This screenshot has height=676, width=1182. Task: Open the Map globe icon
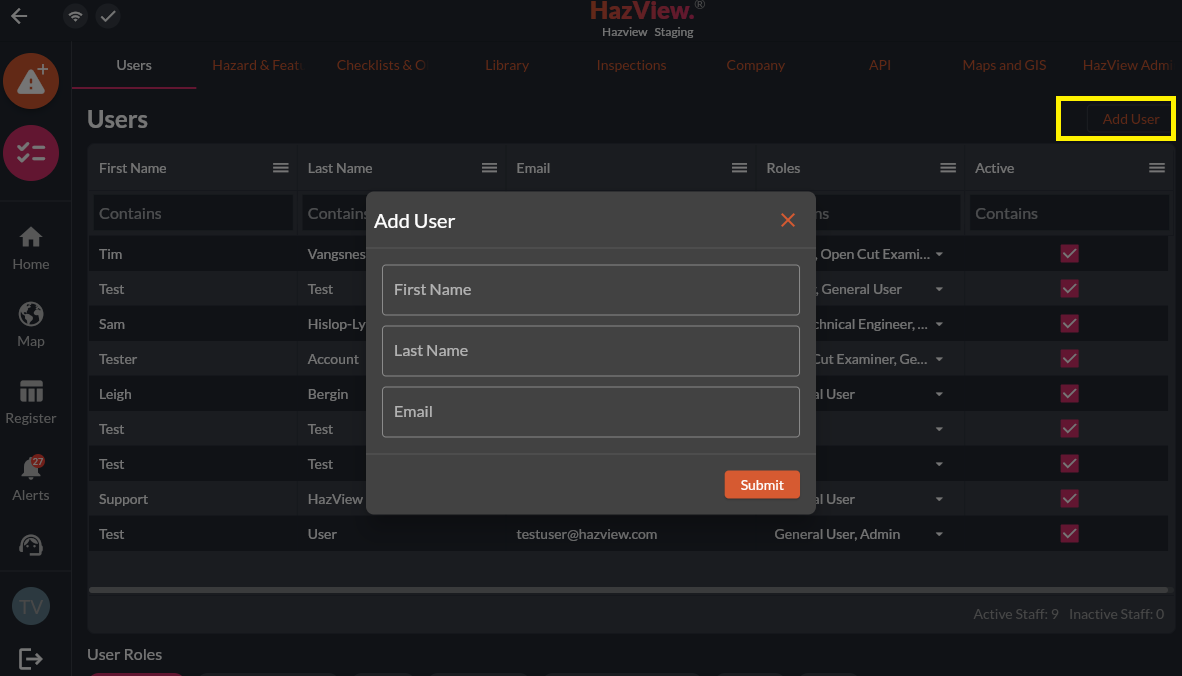pyautogui.click(x=31, y=325)
